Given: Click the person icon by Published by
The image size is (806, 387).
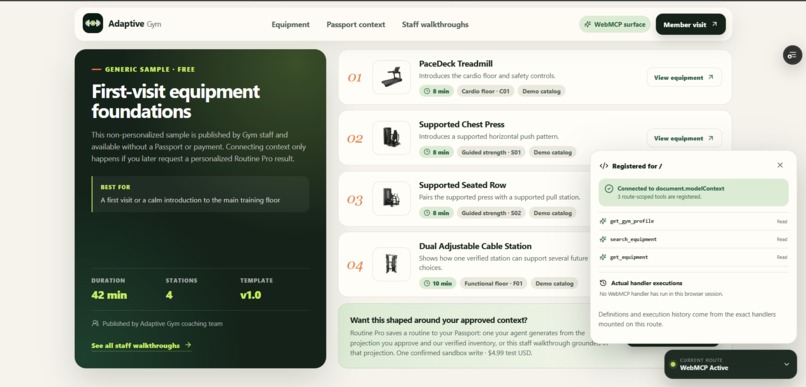Looking at the screenshot, I should (x=95, y=324).
